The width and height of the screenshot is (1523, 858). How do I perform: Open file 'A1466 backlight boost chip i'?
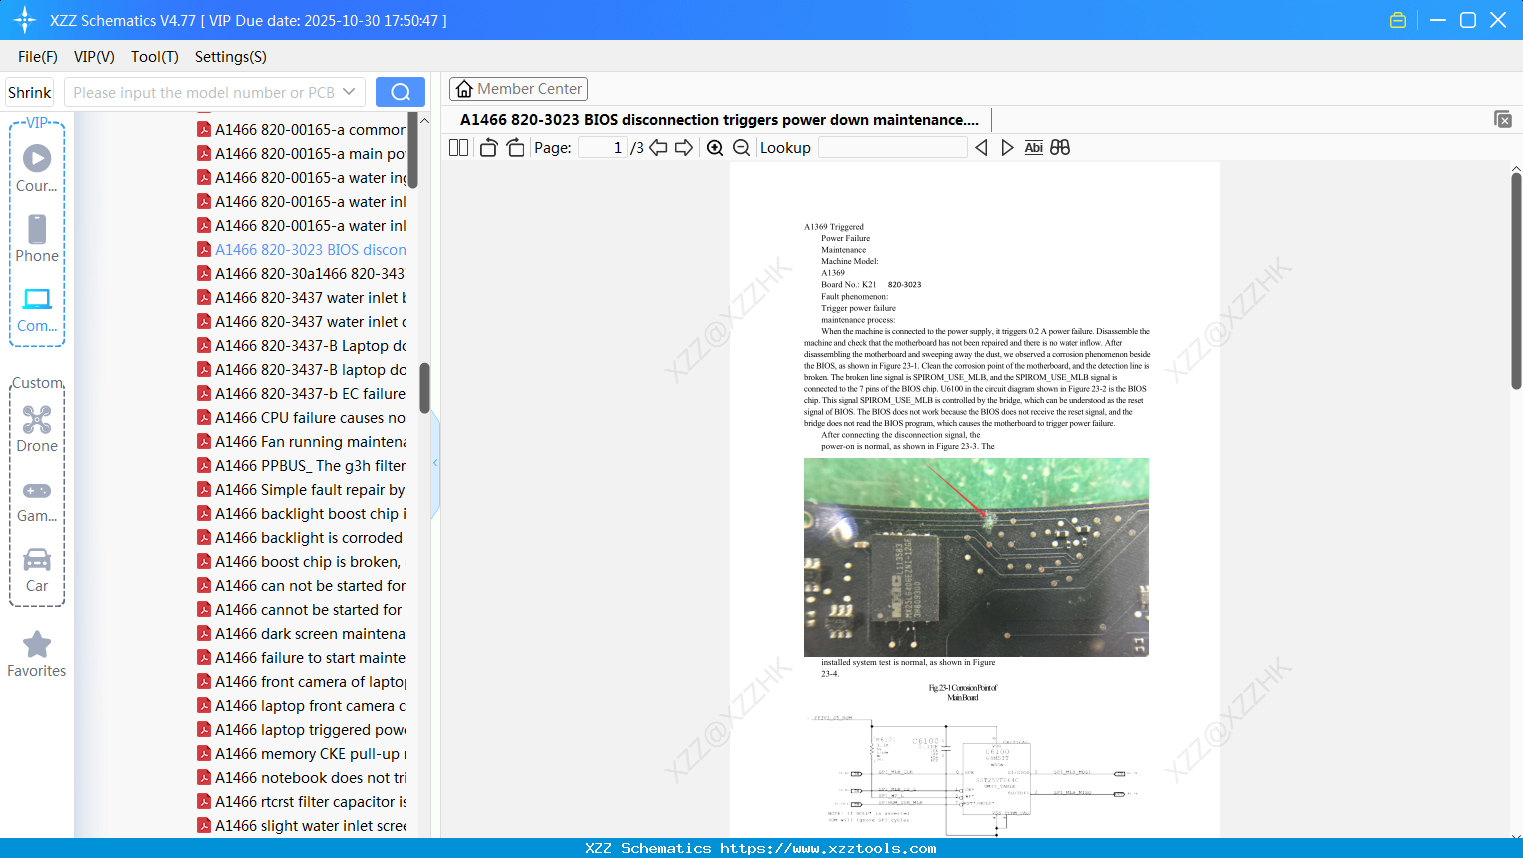pyautogui.click(x=301, y=514)
